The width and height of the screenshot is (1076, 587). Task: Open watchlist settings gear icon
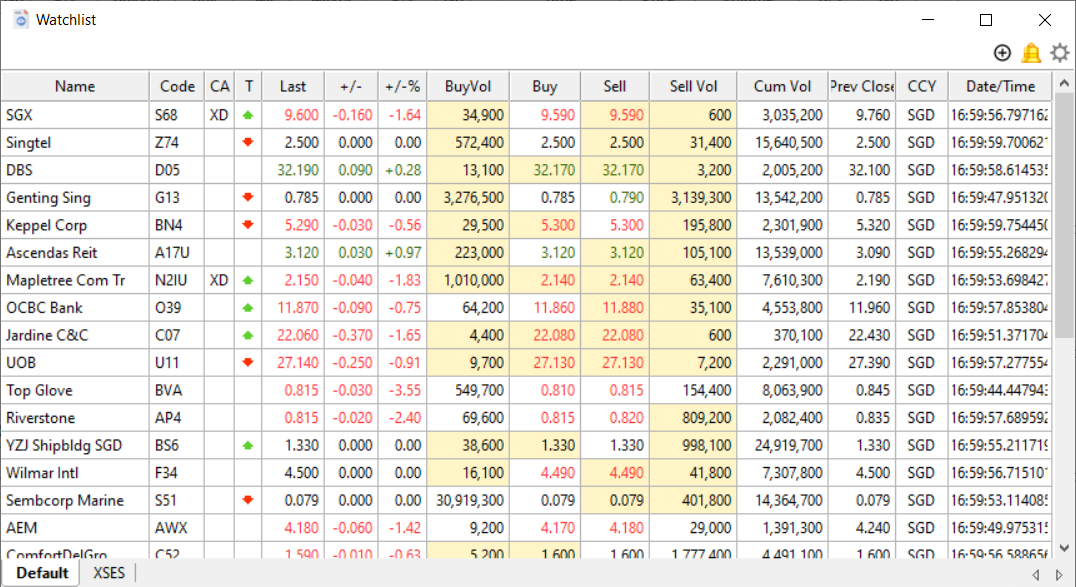(x=1059, y=53)
